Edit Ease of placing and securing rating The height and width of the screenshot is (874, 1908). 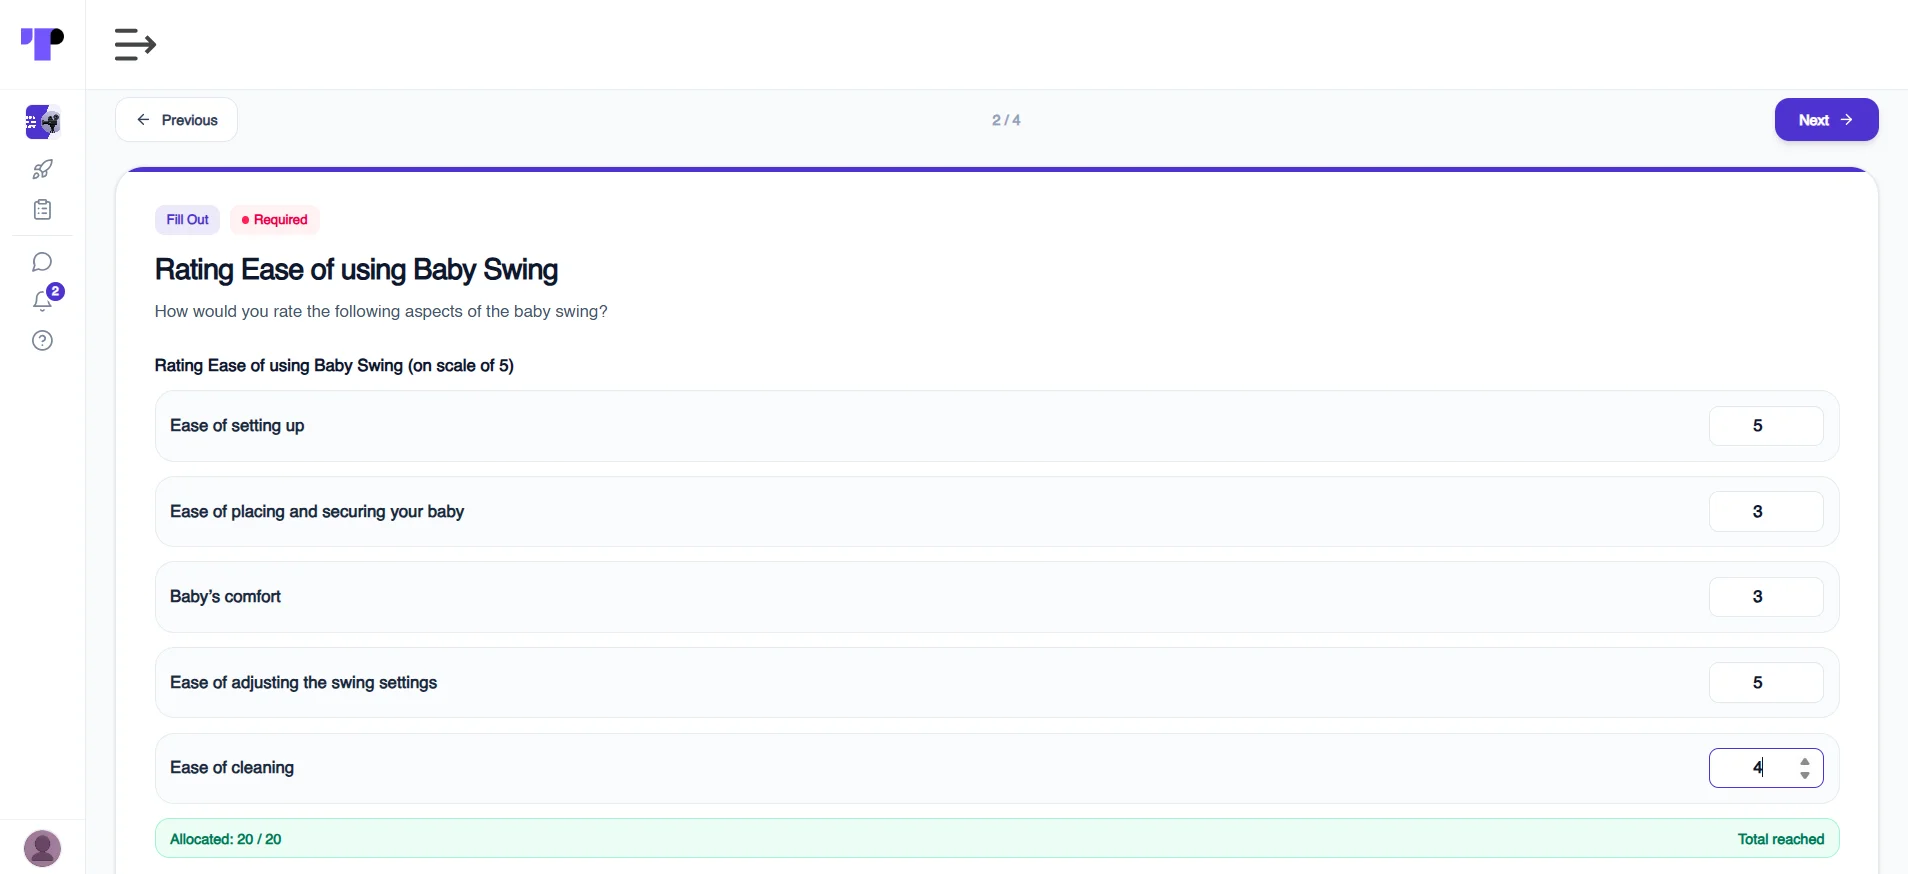tap(1766, 512)
